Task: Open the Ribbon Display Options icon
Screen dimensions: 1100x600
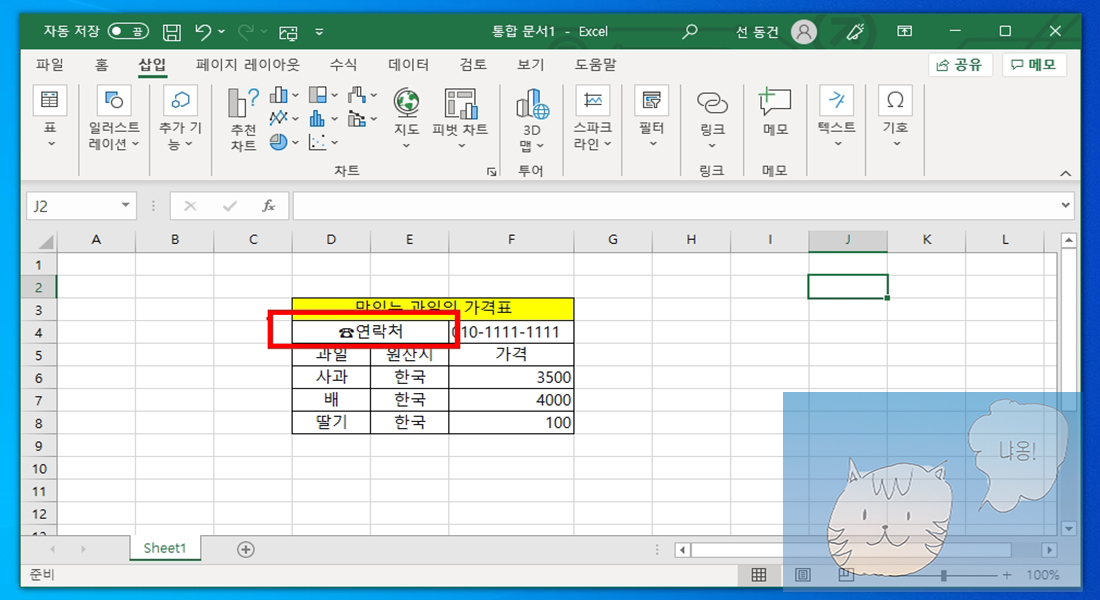Action: point(905,32)
